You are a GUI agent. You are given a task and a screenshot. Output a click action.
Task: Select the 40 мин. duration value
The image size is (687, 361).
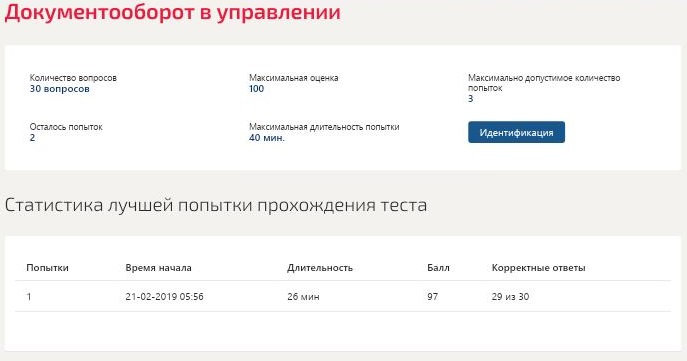point(267,138)
